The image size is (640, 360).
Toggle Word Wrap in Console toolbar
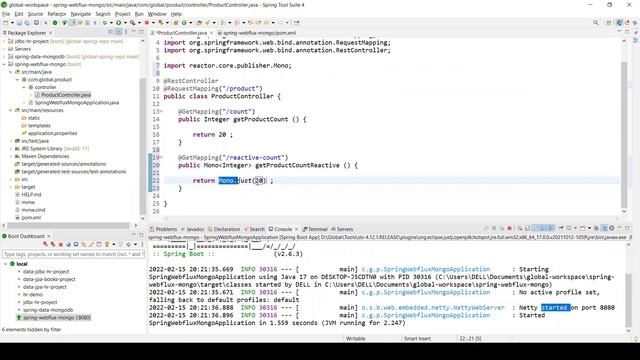coord(536,228)
